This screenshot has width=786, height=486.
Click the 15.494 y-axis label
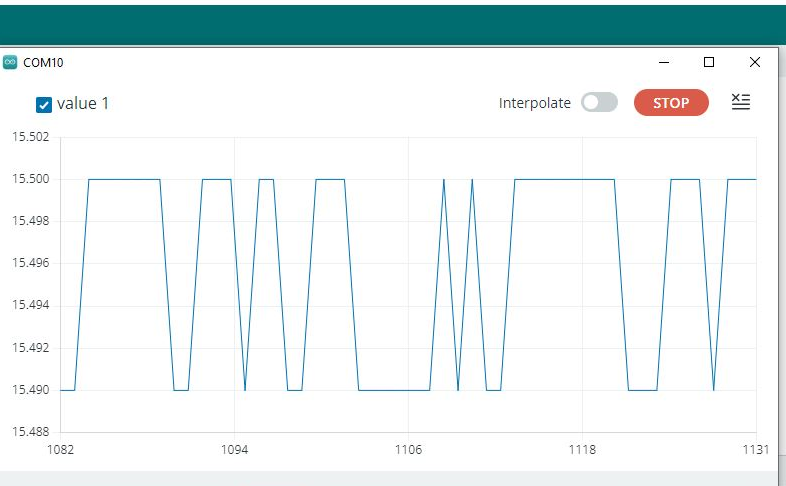pyautogui.click(x=31, y=305)
